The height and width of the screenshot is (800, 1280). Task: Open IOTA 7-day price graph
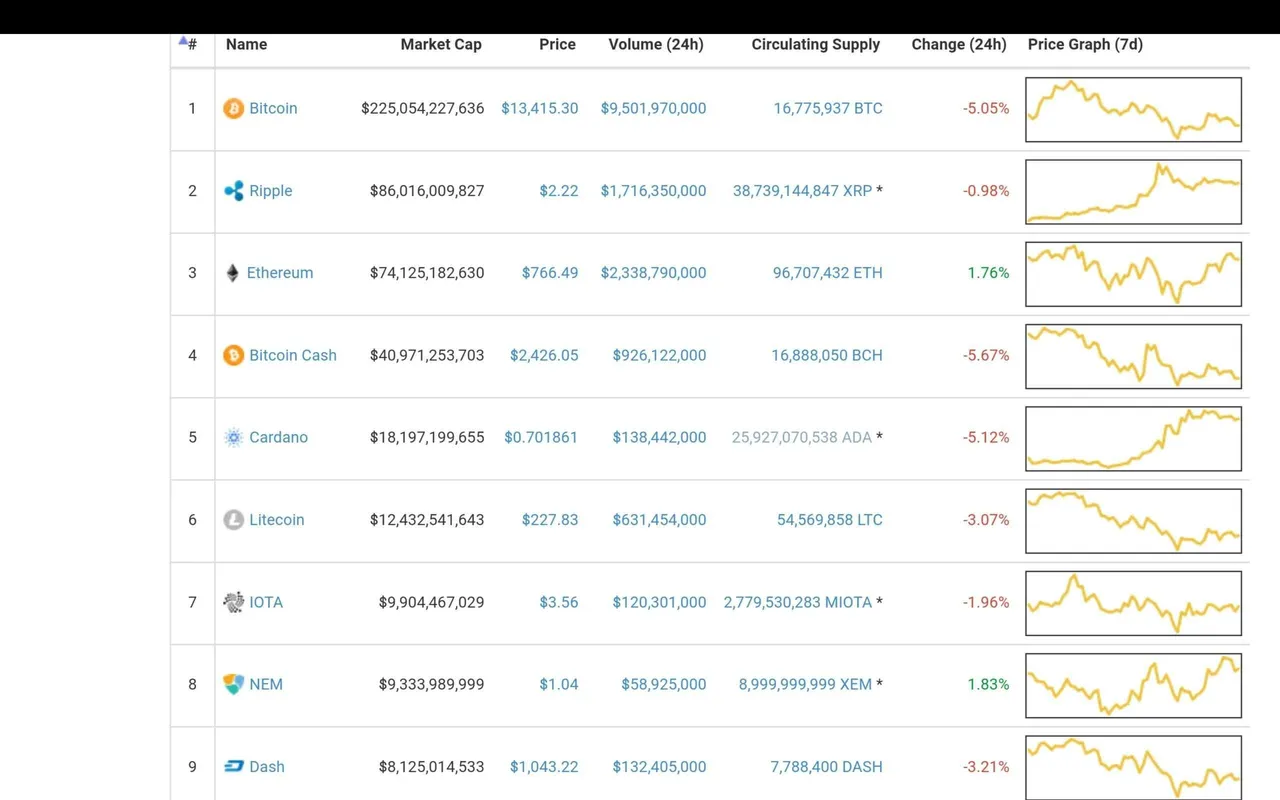point(1134,603)
